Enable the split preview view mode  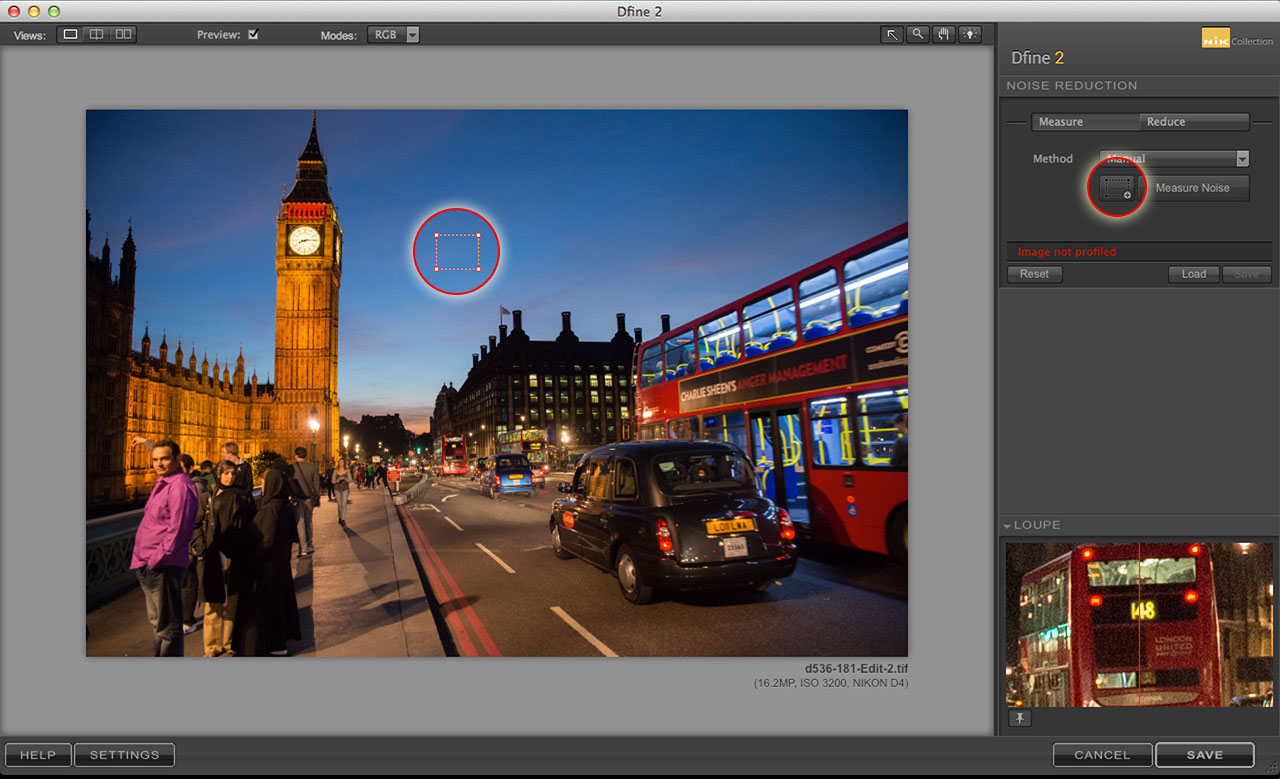click(96, 33)
